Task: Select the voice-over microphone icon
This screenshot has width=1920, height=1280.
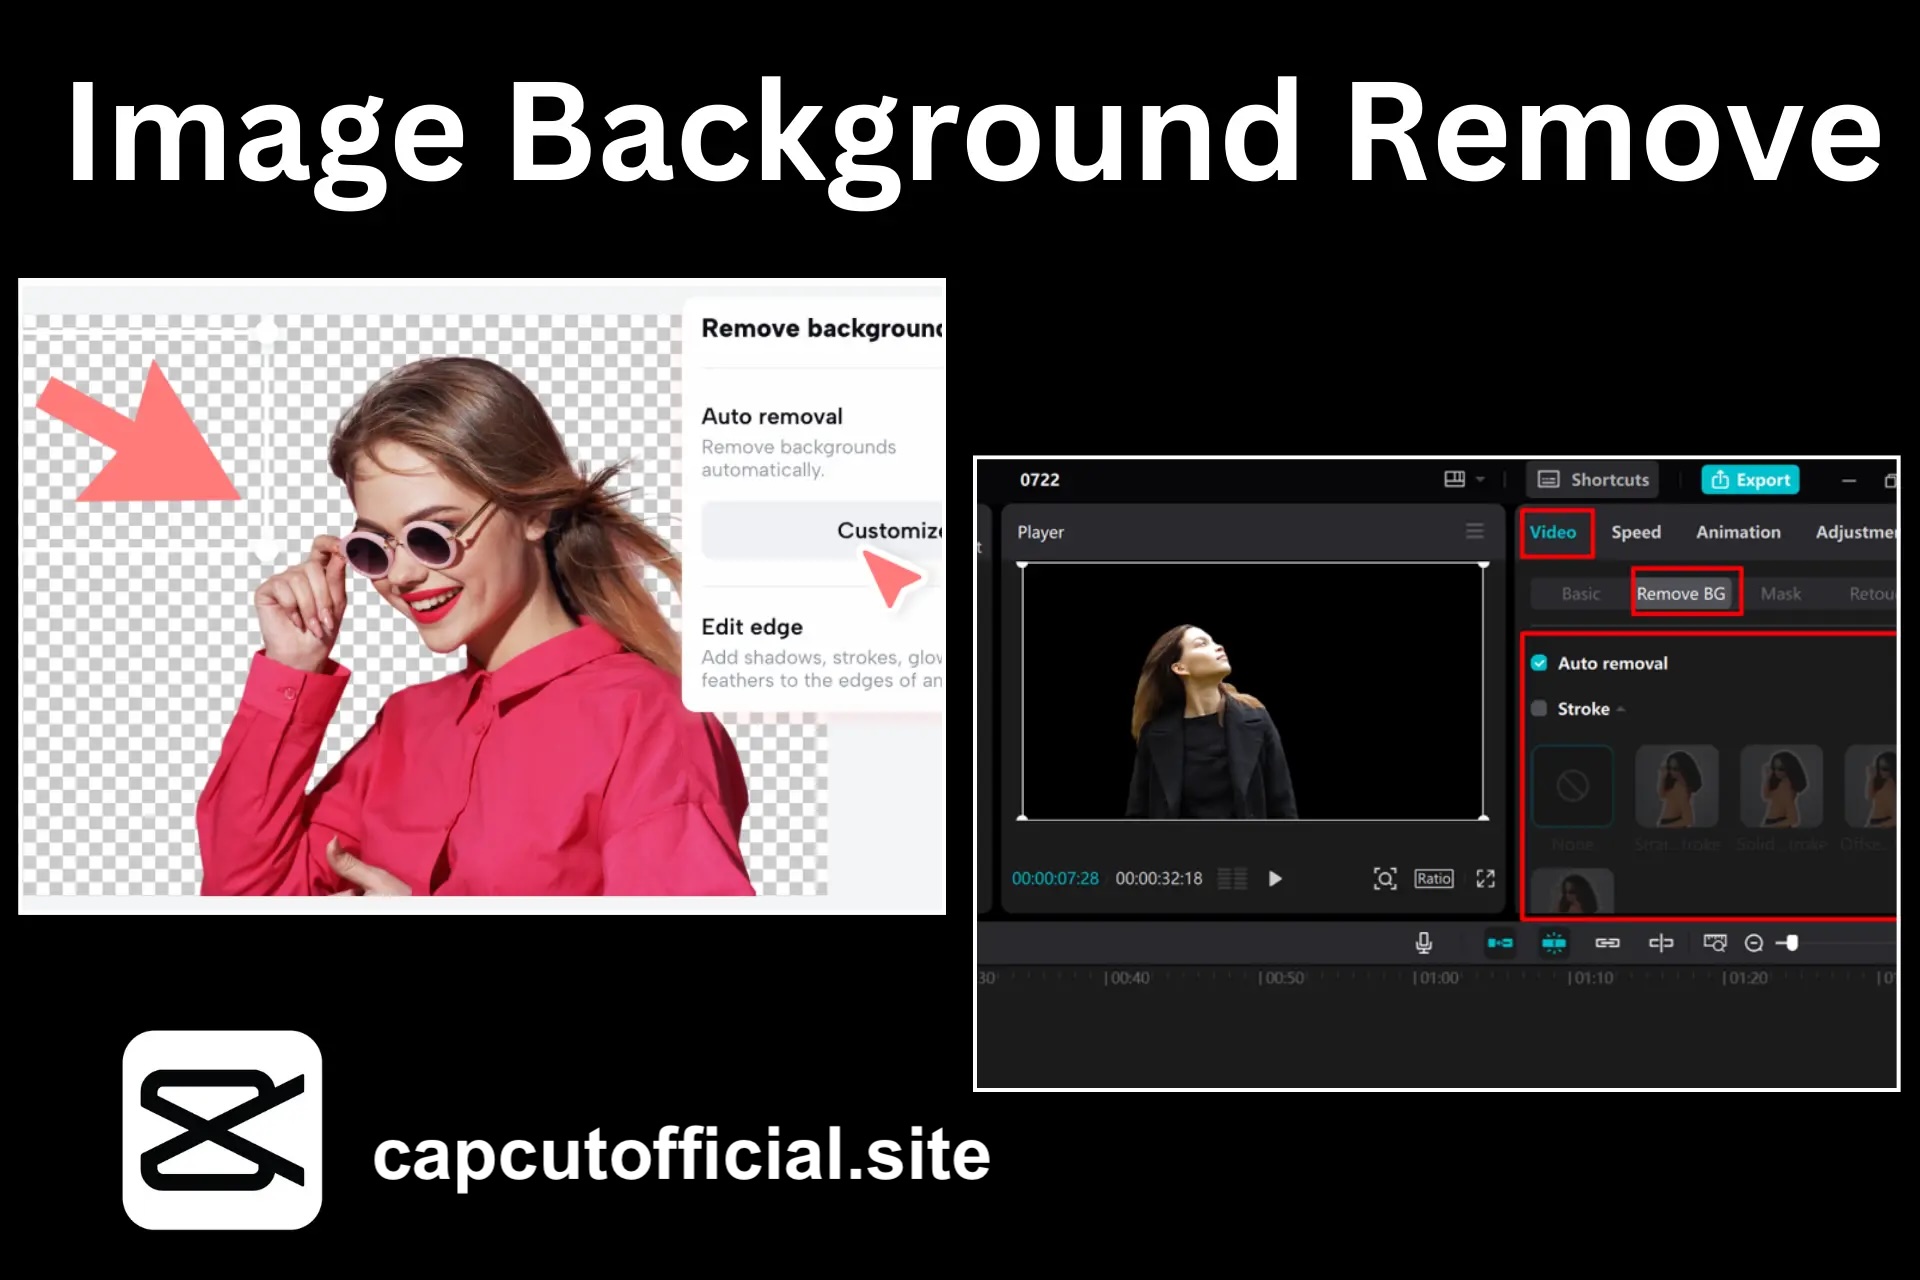Action: (x=1424, y=943)
